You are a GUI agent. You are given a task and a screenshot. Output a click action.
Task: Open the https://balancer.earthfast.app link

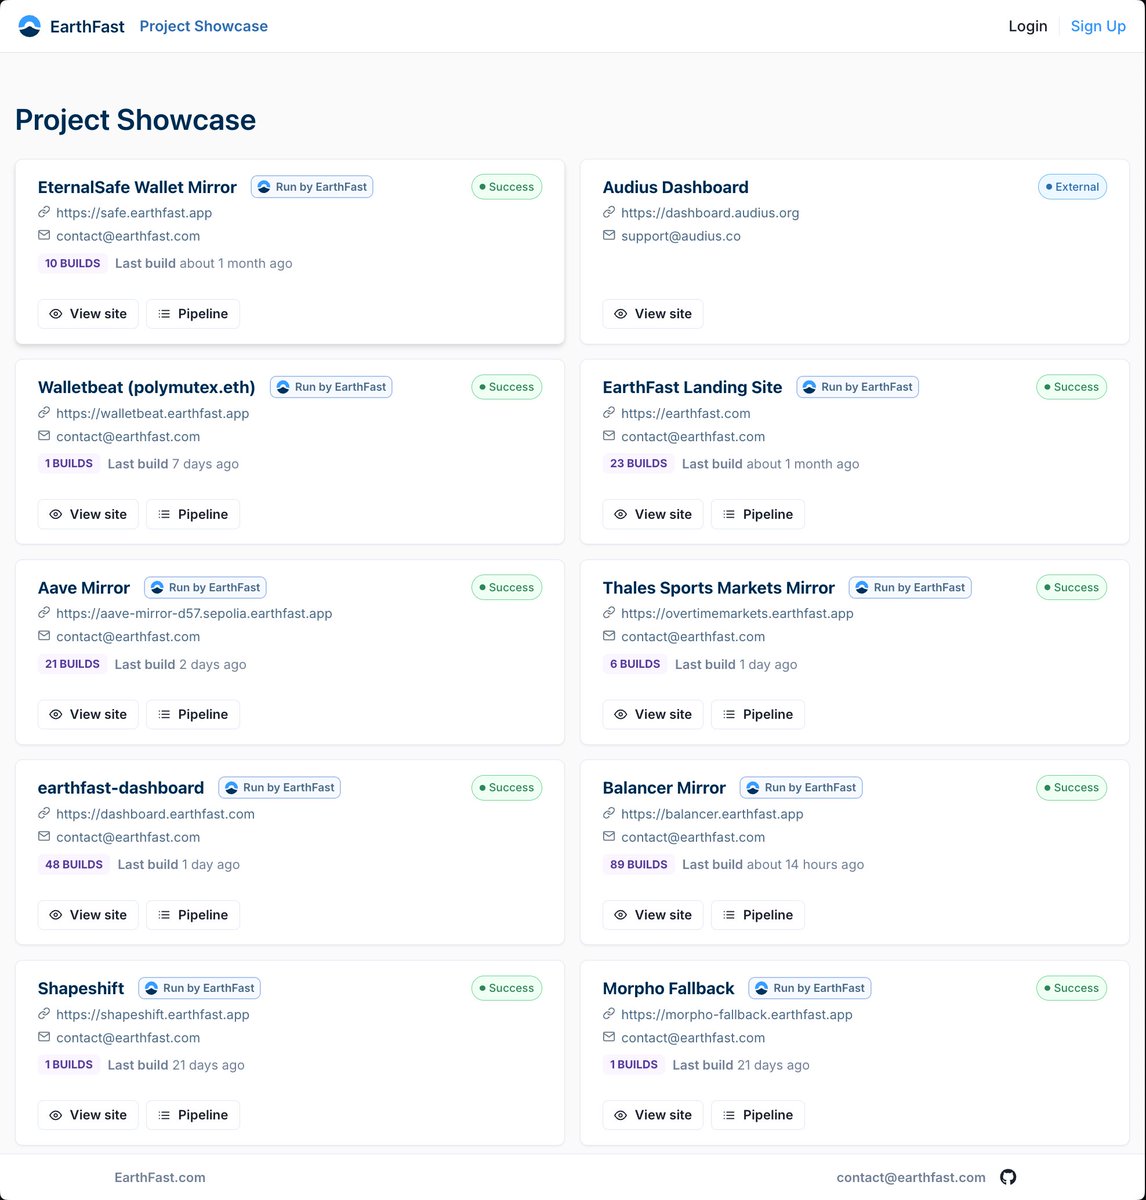pos(712,814)
